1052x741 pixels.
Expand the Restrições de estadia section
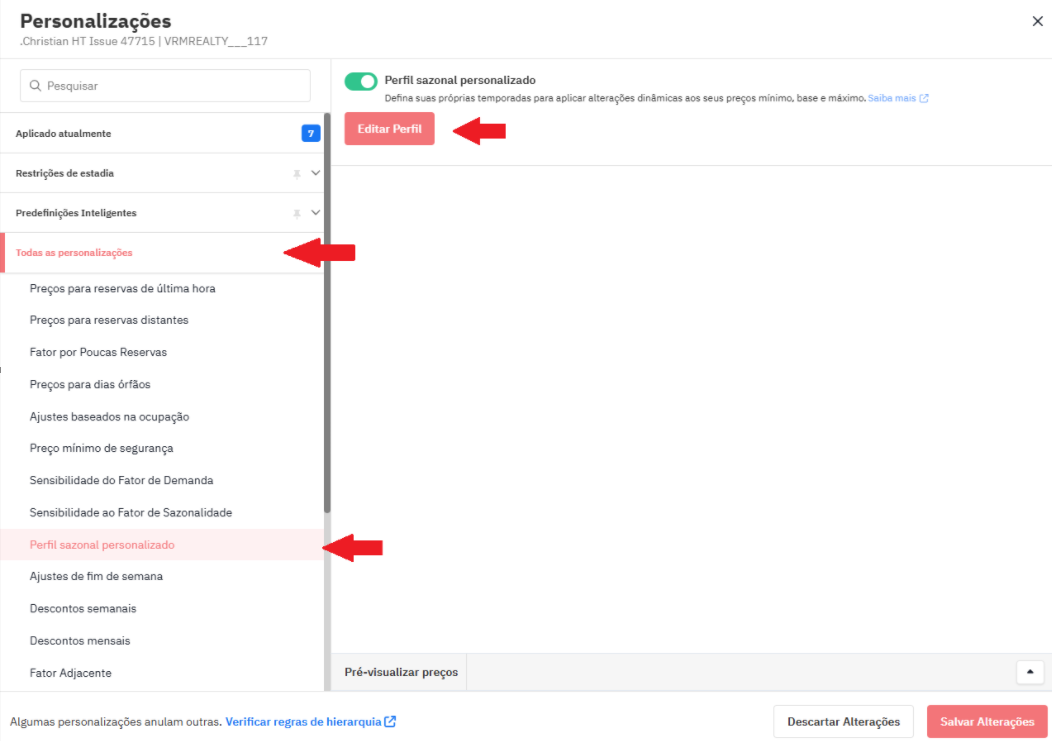[316, 173]
